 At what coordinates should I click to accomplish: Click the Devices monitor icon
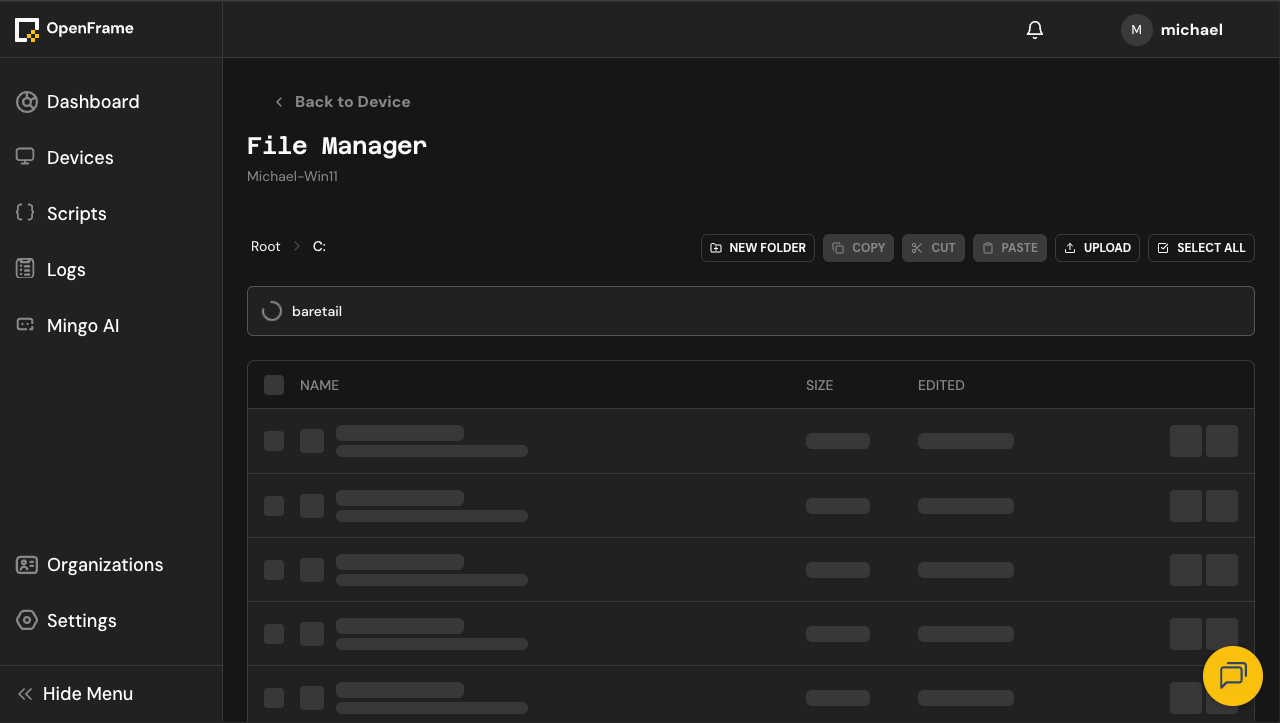point(26,157)
